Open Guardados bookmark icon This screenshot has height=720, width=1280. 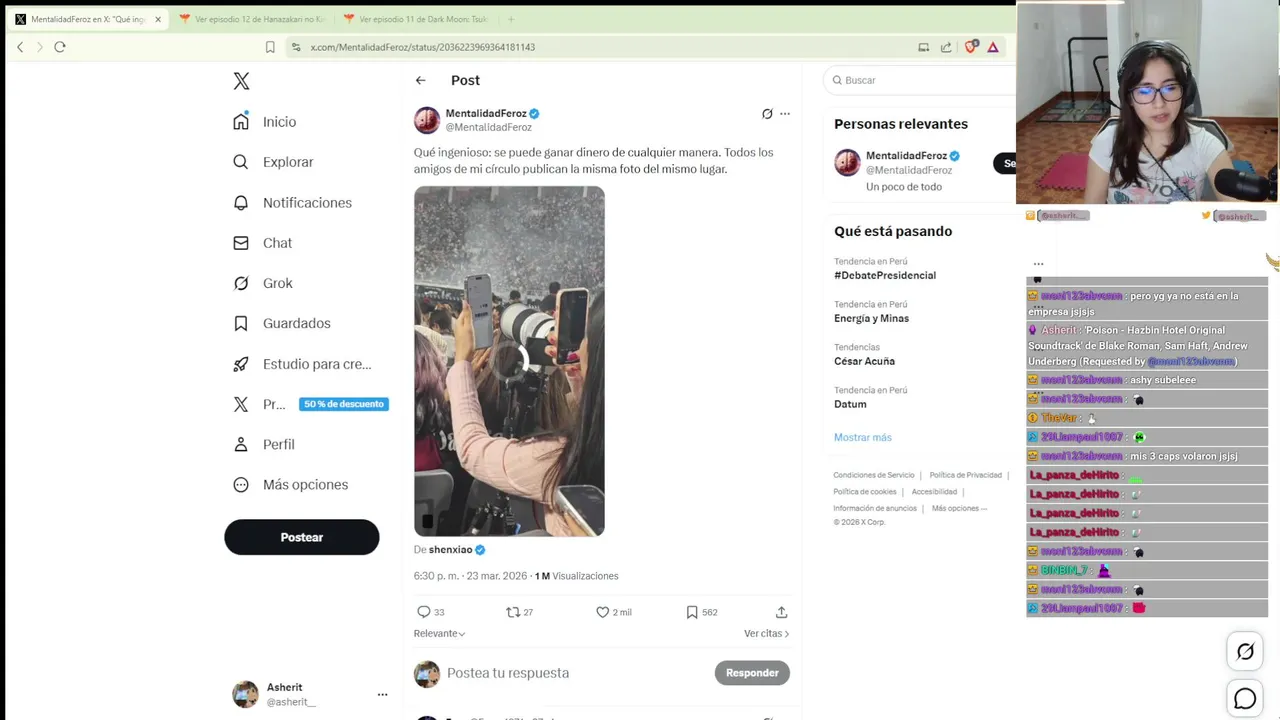click(x=241, y=323)
